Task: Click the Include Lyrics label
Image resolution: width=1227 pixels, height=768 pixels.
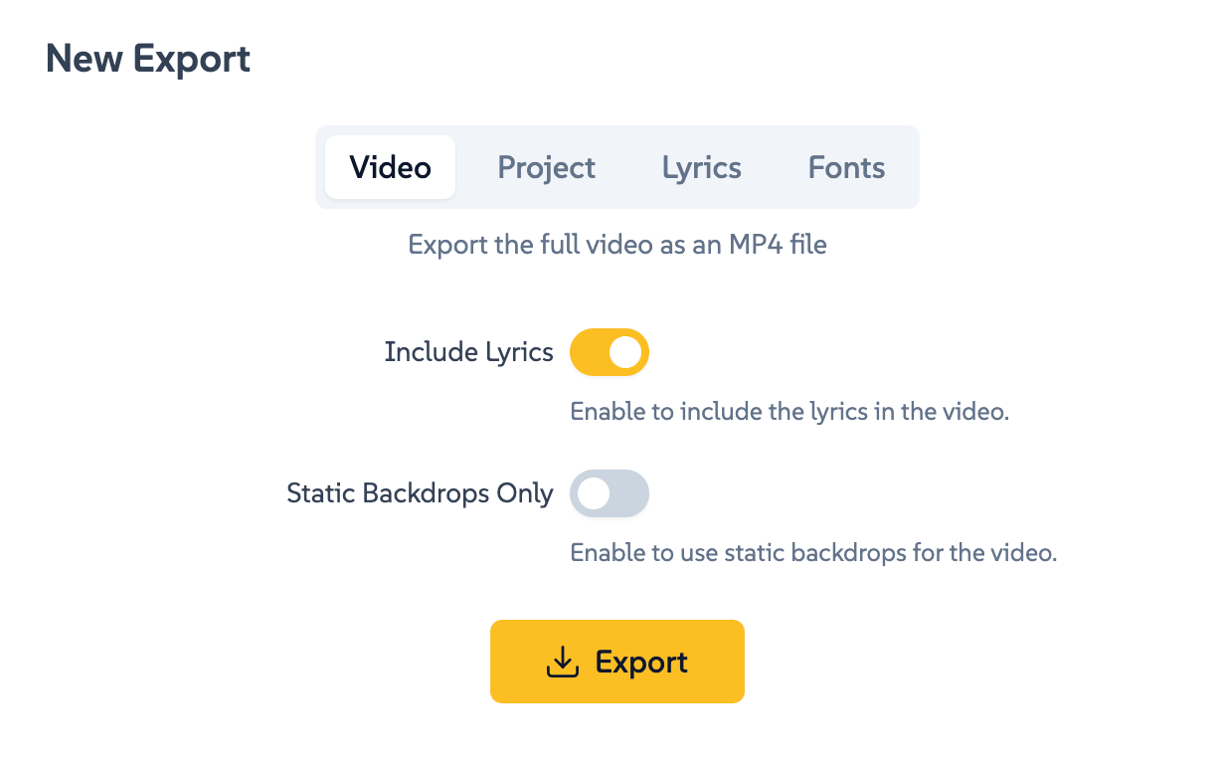Action: pyautogui.click(x=468, y=352)
